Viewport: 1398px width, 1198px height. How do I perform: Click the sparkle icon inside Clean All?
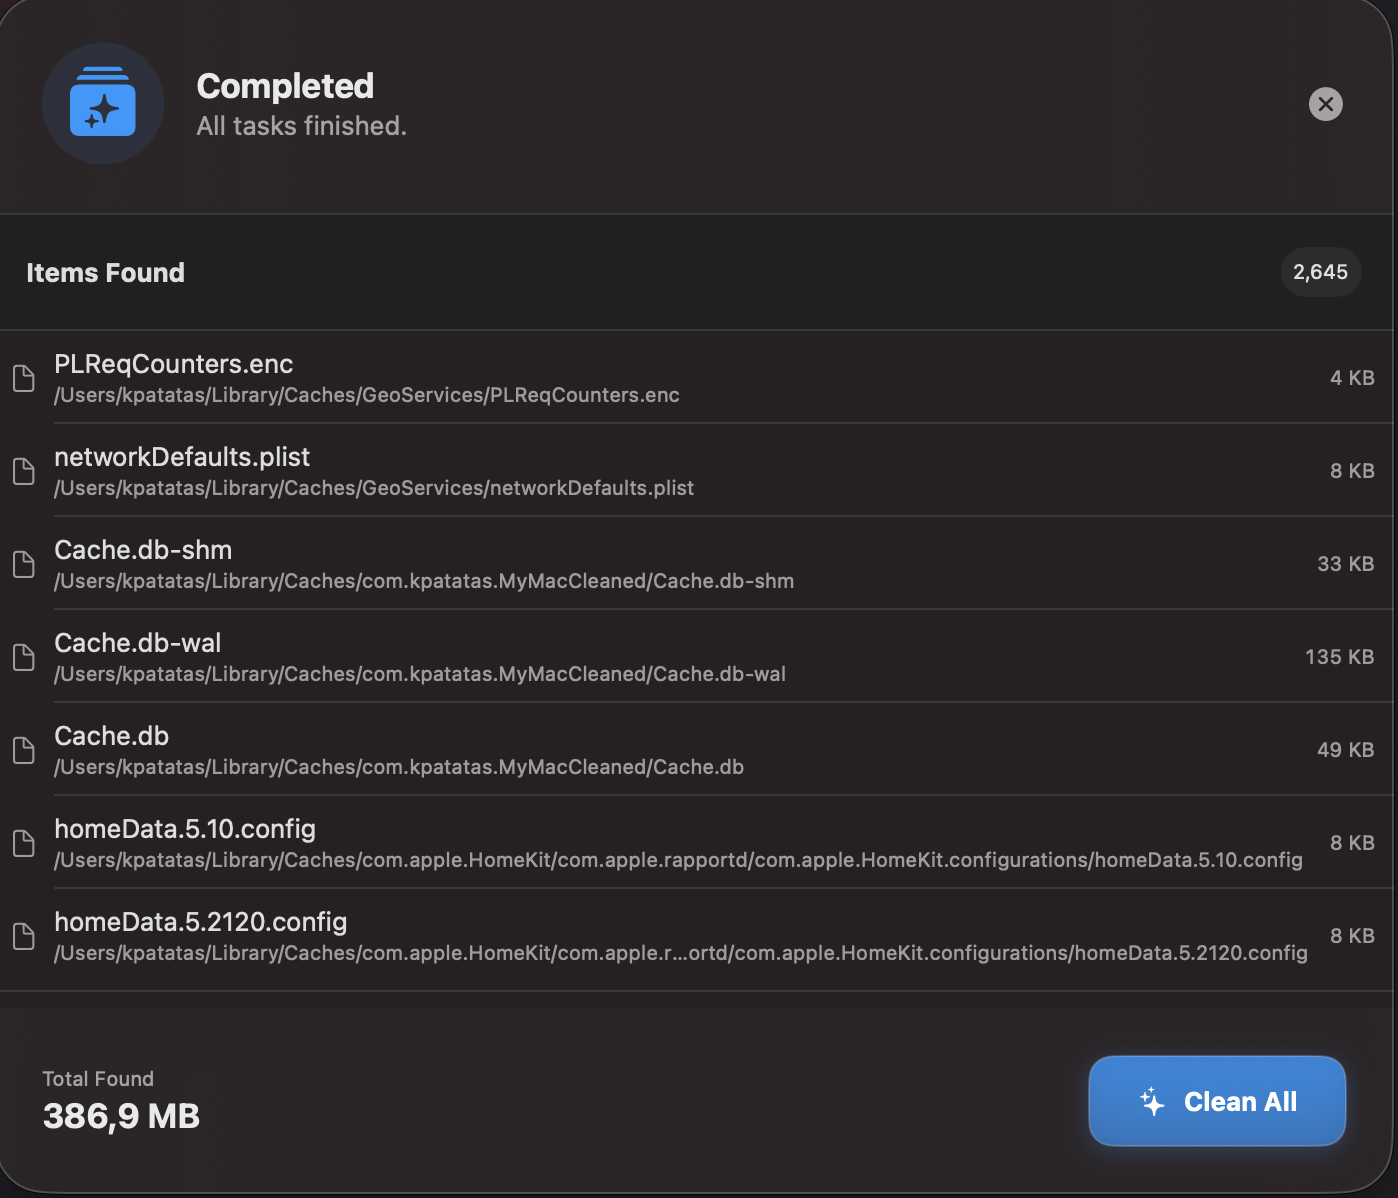(1152, 1100)
